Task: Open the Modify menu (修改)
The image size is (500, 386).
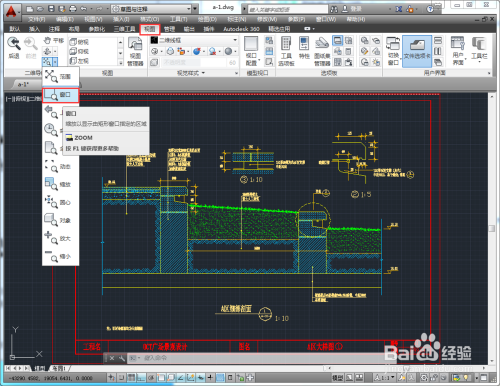Action: [267, 19]
